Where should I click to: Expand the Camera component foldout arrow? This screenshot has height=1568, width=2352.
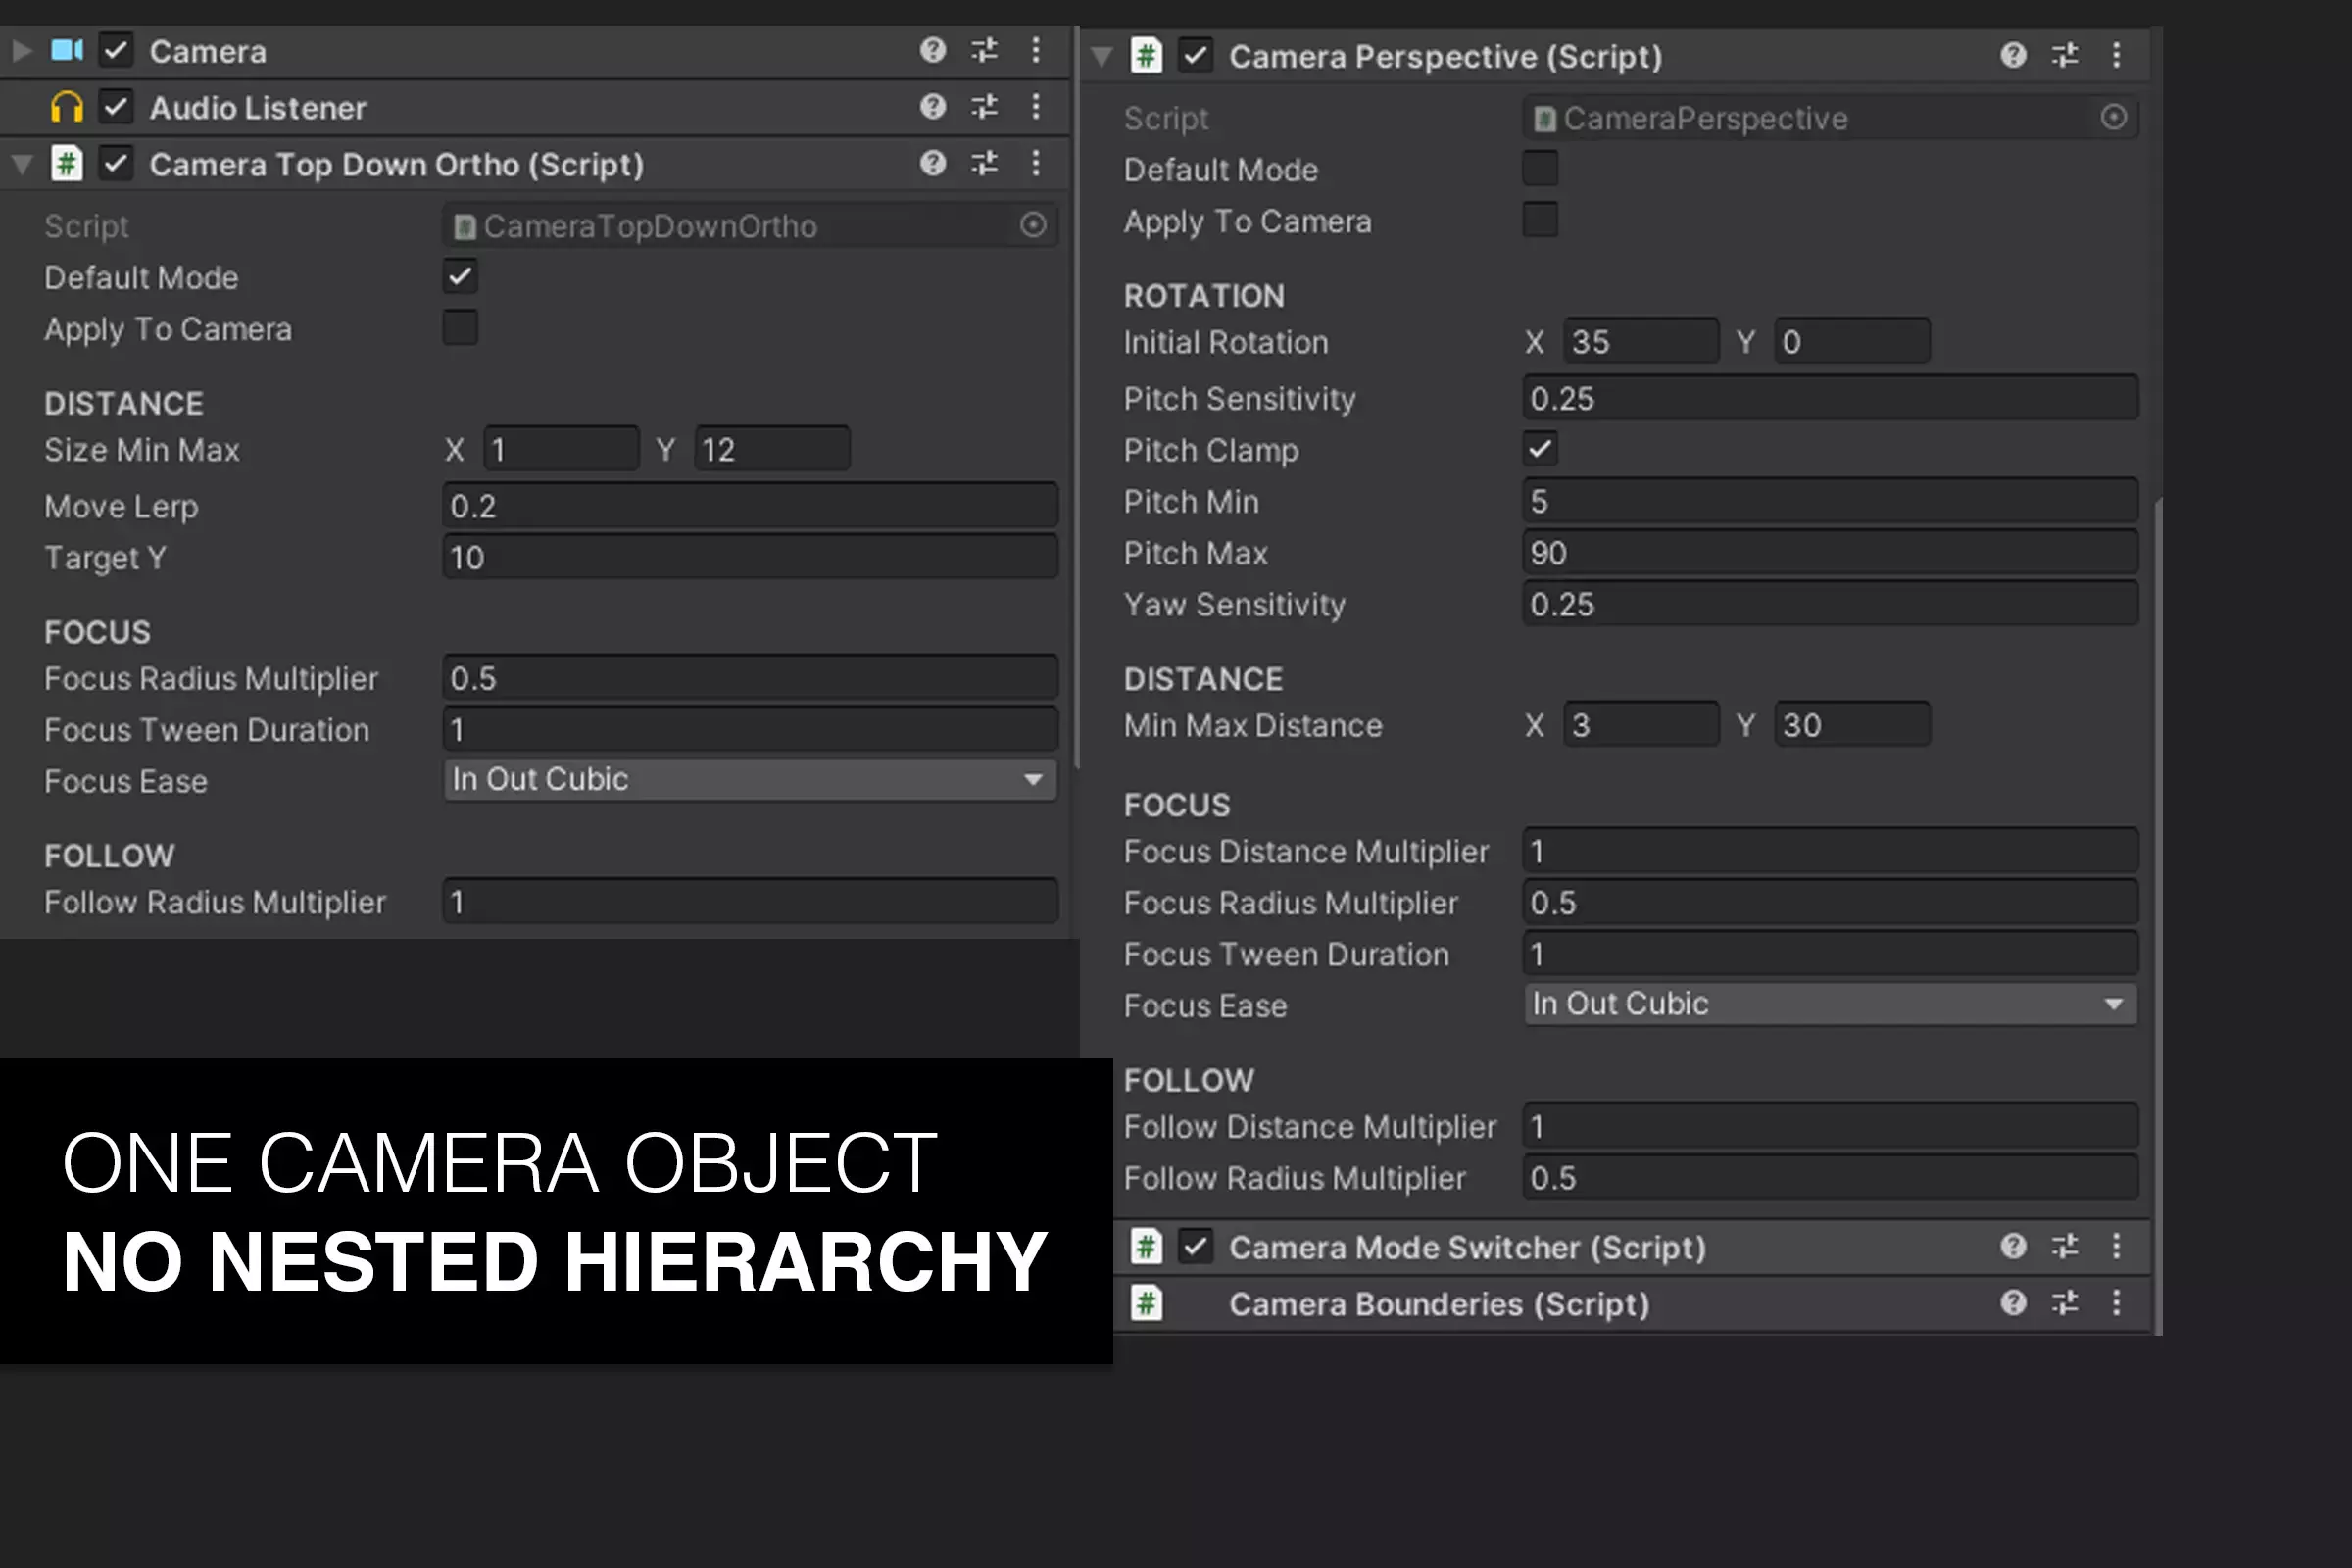tap(22, 50)
